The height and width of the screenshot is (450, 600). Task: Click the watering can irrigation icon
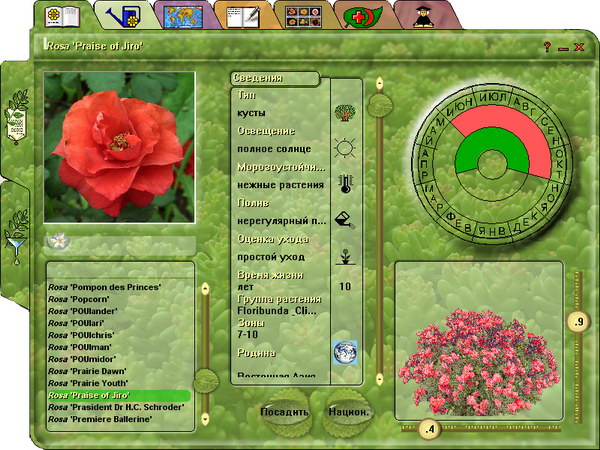pos(345,220)
